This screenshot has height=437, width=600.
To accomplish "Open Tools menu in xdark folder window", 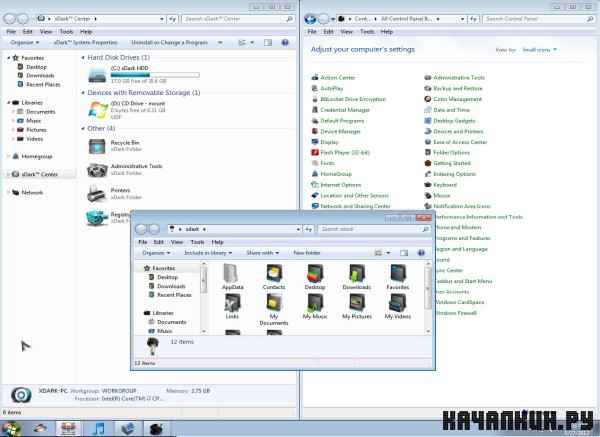I will (x=197, y=242).
